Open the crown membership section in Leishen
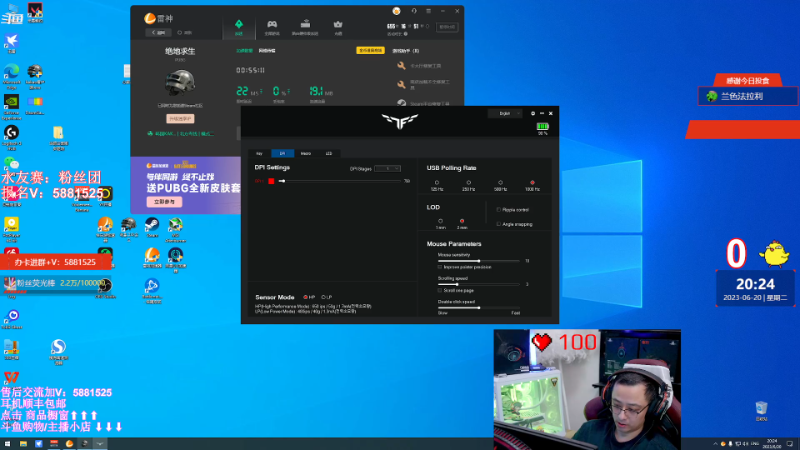This screenshot has width=800, height=450. (x=338, y=27)
